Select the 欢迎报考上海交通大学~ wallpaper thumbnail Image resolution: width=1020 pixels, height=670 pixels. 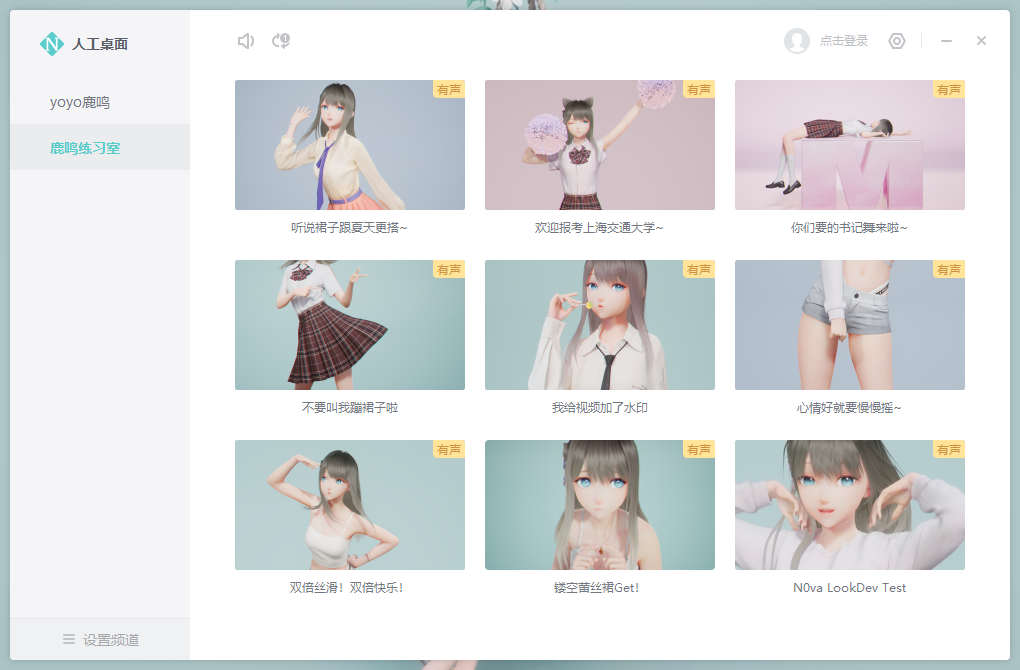[x=600, y=145]
